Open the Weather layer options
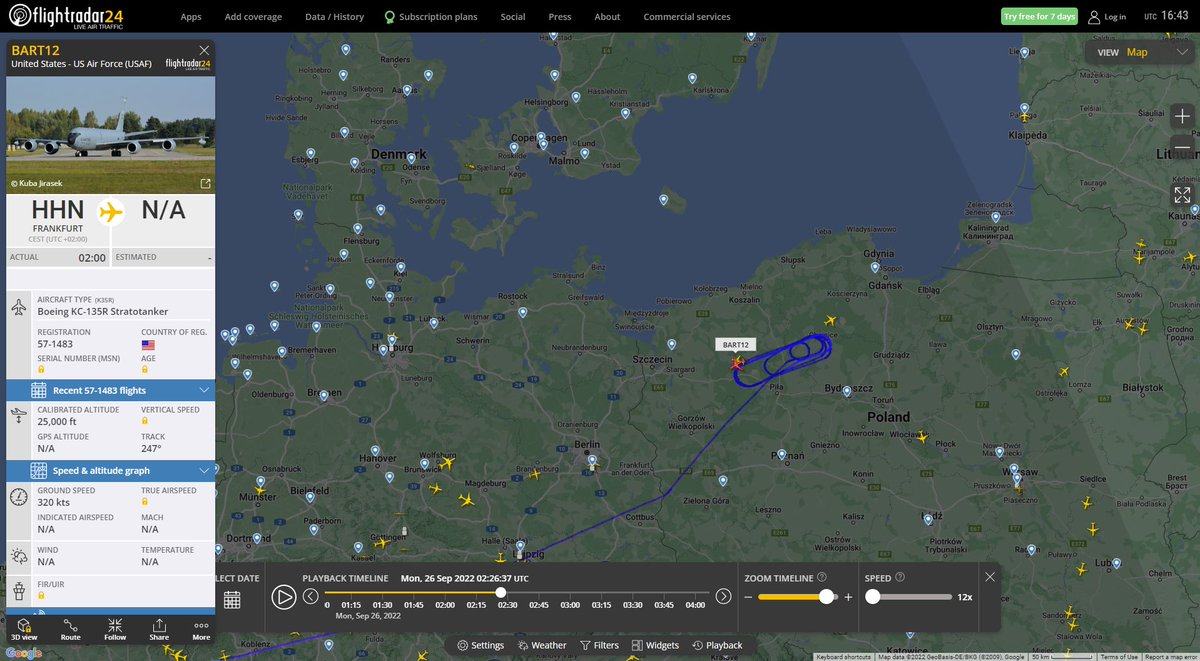 point(542,645)
